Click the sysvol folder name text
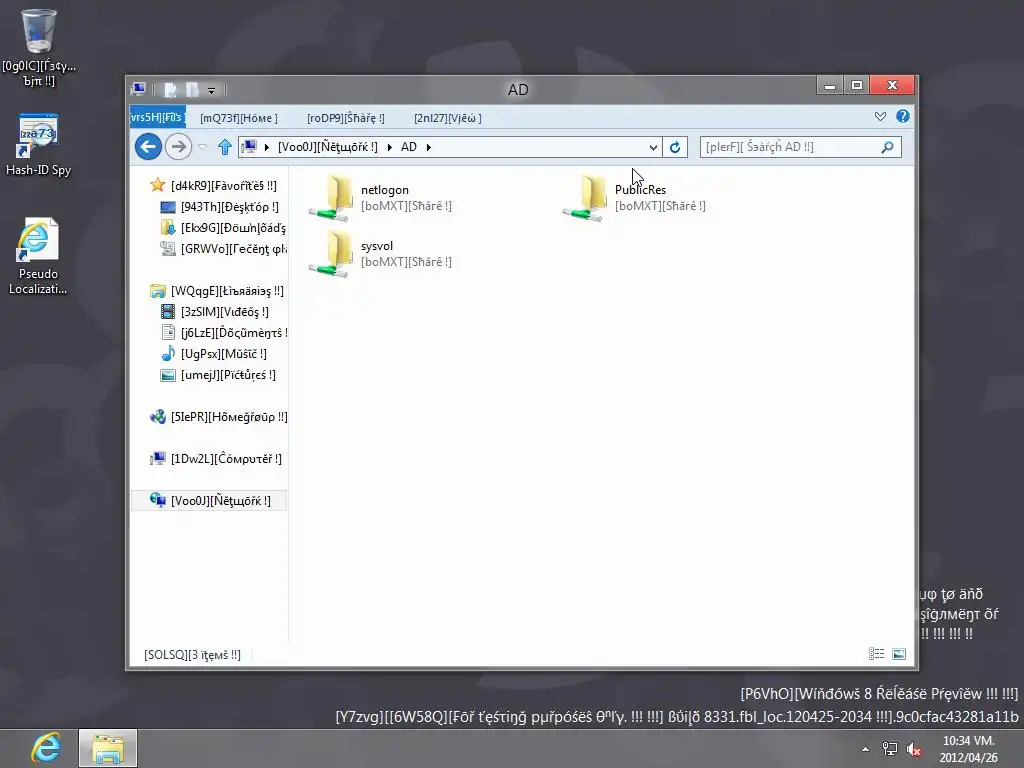Screen dimensions: 1024x768 377,246
